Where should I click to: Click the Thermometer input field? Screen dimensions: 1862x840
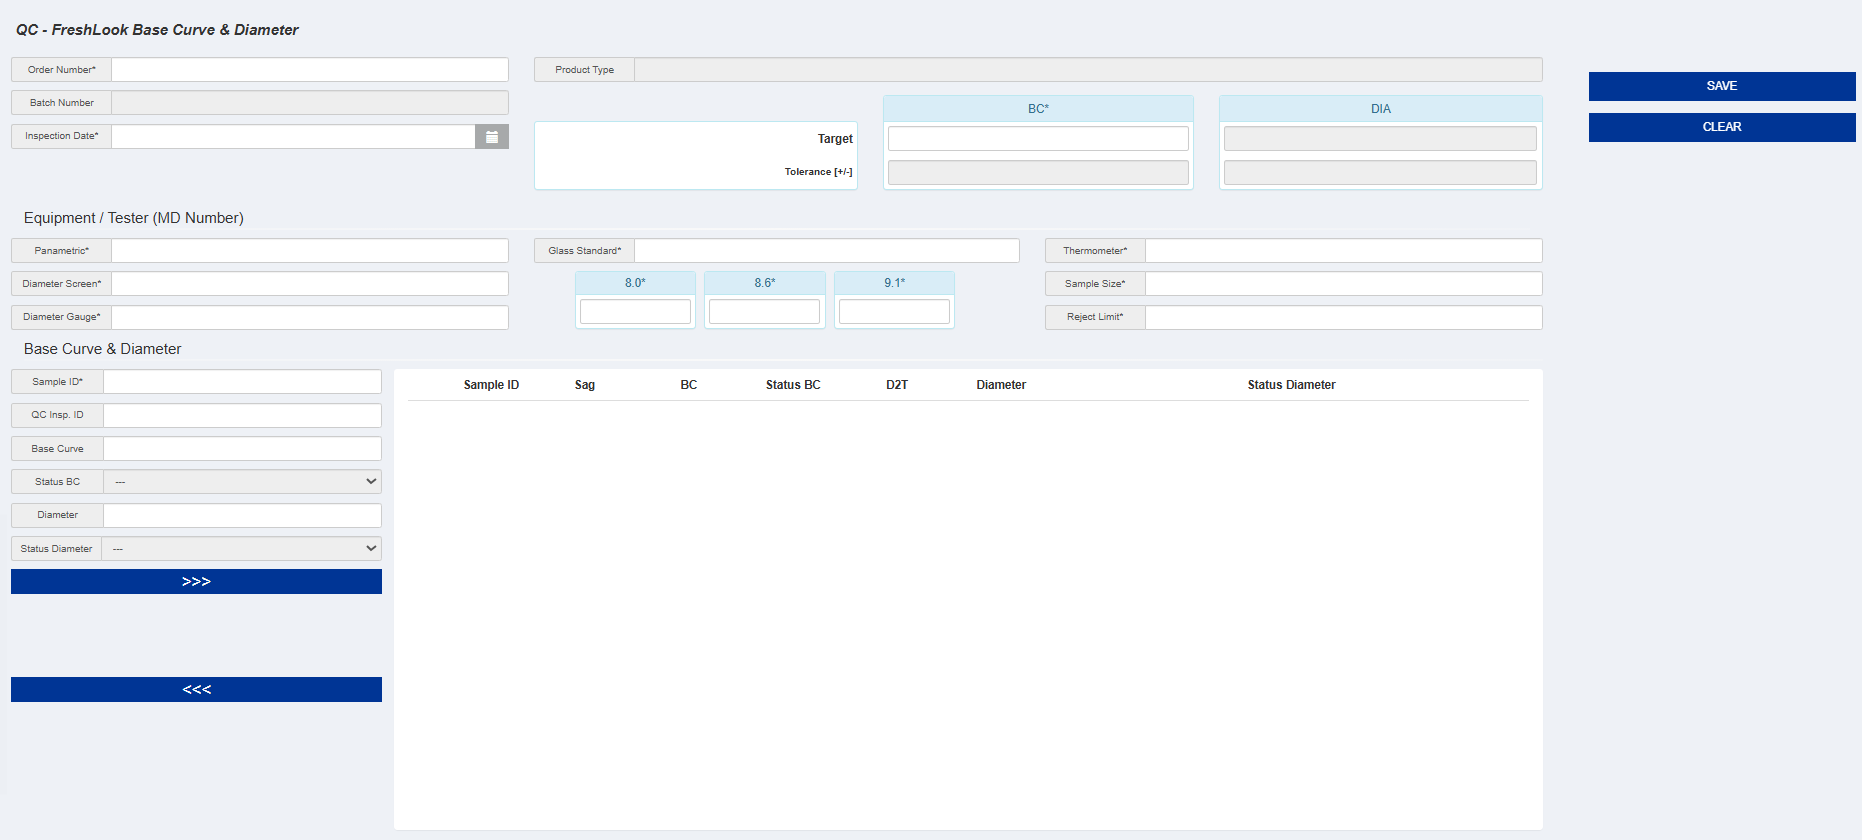[1343, 251]
